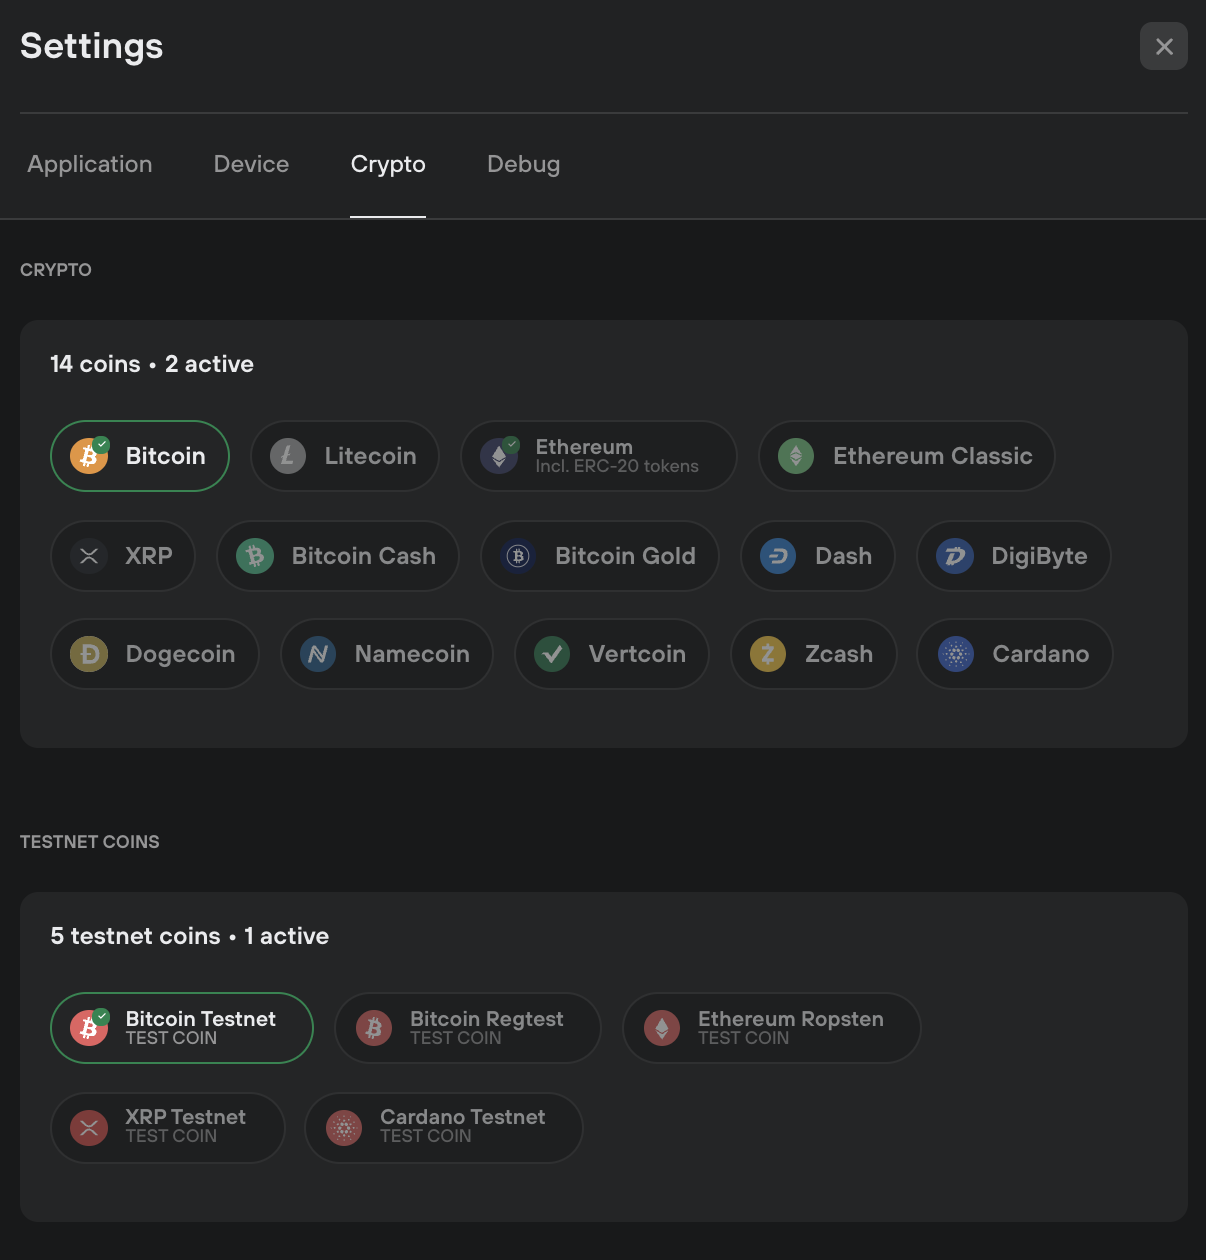This screenshot has width=1206, height=1260.
Task: Disable the Bitcoin Testnet test coin
Action: [x=182, y=1028]
